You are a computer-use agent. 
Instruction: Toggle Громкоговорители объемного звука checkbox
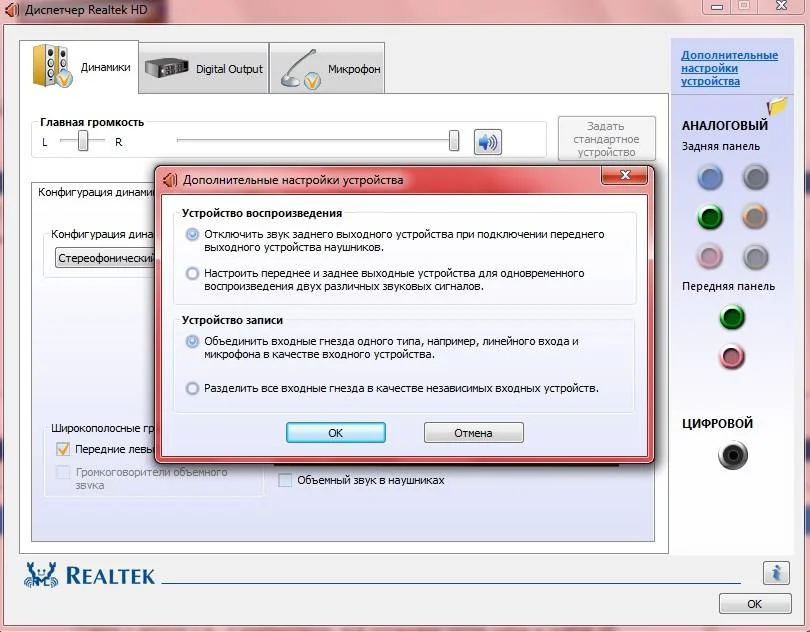coord(63,472)
